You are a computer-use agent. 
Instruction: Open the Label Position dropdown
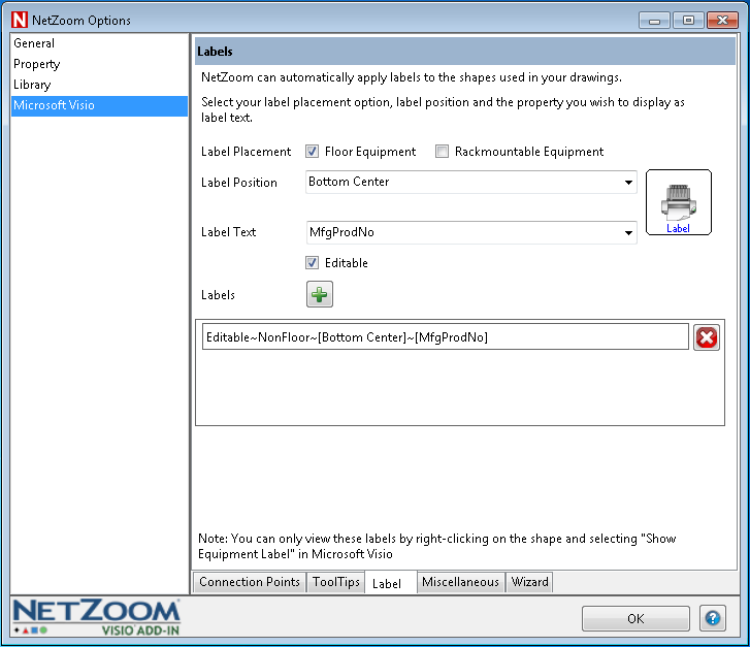pos(471,182)
